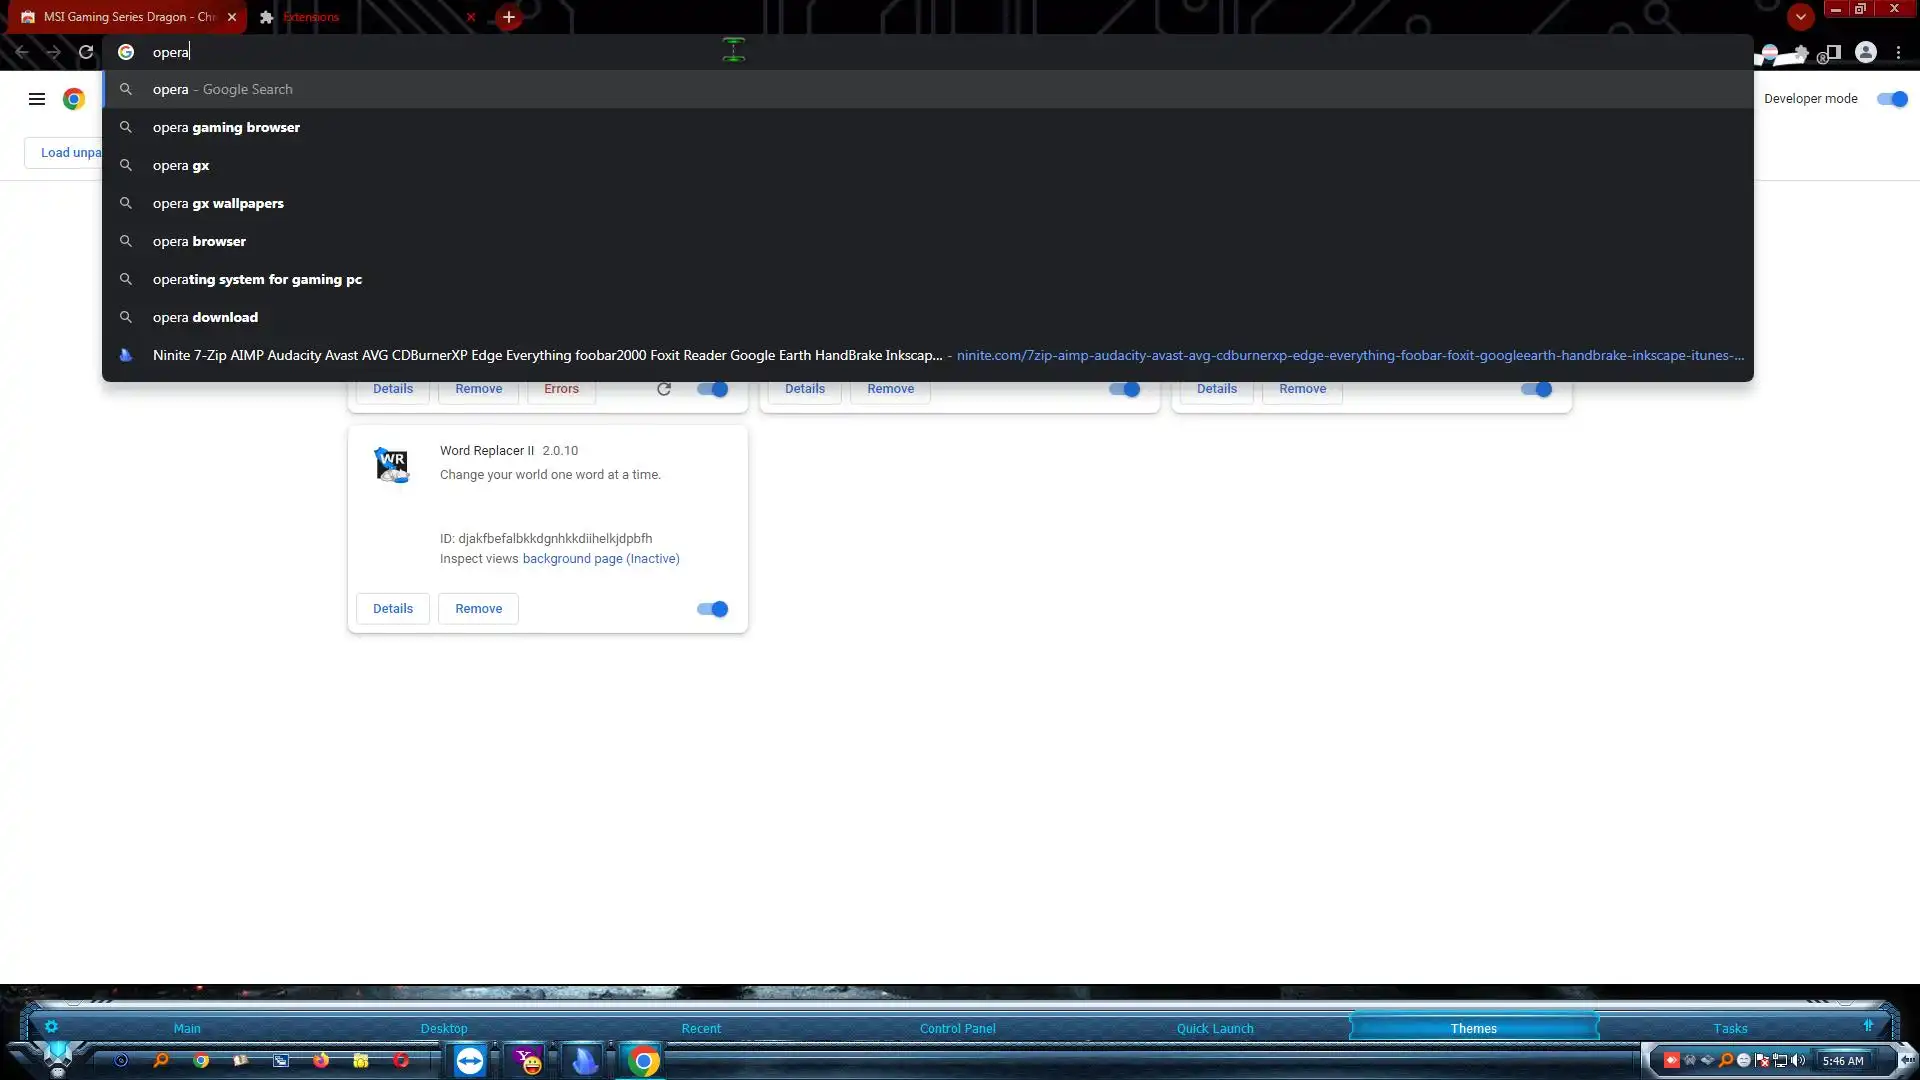
Task: Switch to MSI Gaming Series Dragon tab
Action: (120, 17)
